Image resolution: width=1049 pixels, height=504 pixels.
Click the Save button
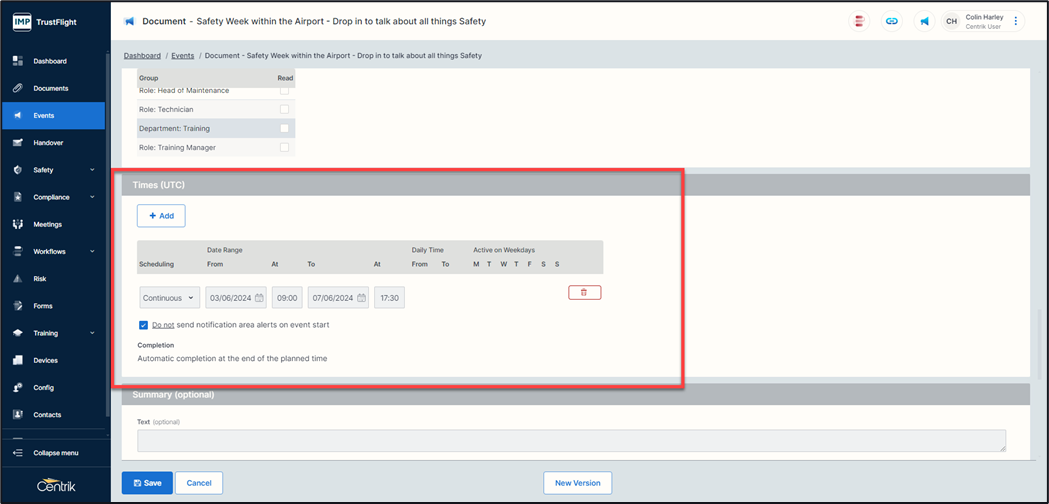(x=147, y=483)
